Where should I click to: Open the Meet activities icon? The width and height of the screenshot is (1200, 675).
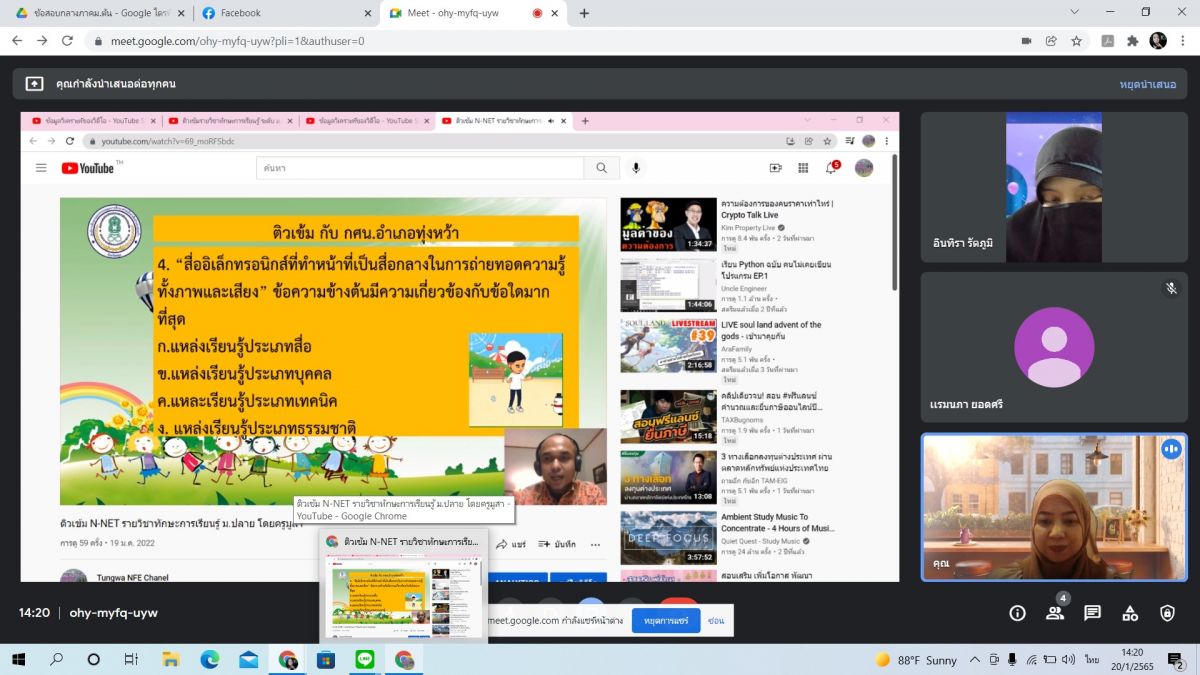pos(1130,613)
